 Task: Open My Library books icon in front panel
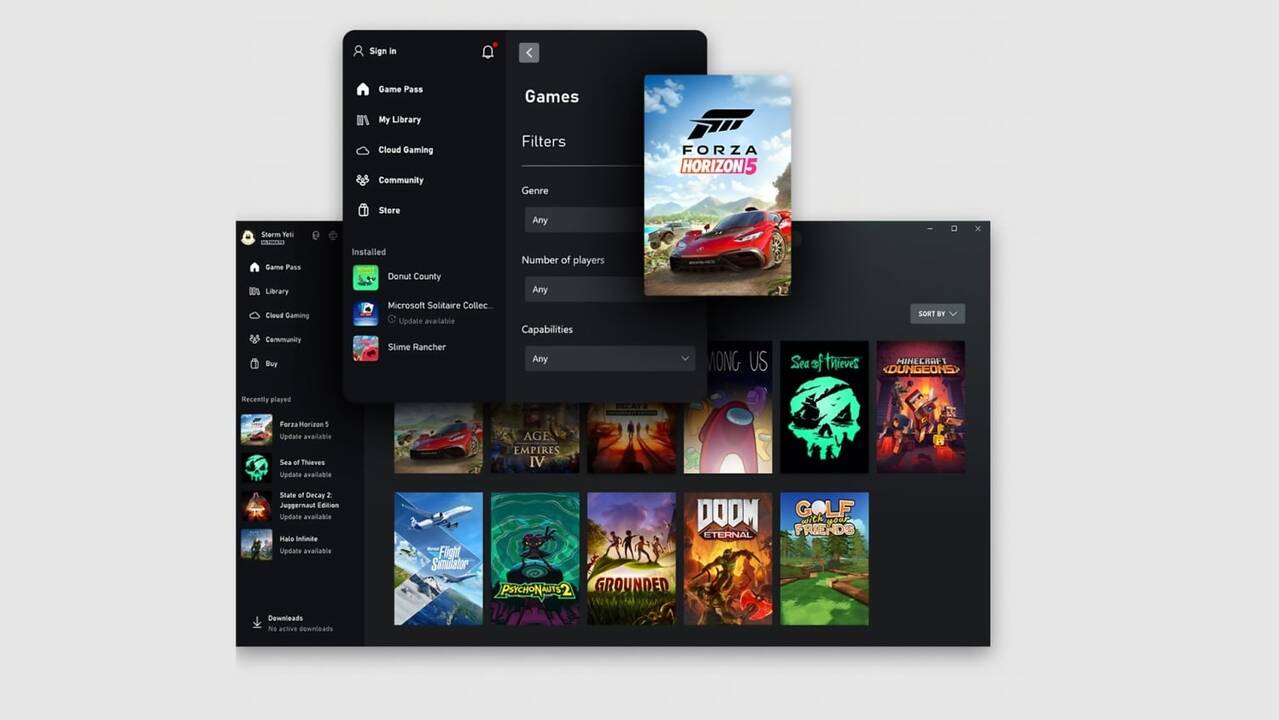[x=363, y=120]
